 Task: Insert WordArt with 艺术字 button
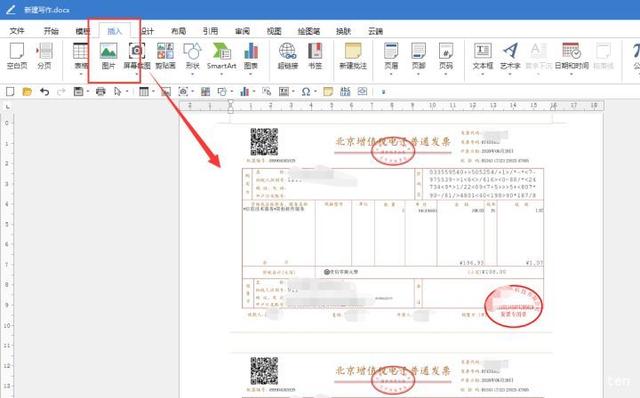pyautogui.click(x=510, y=56)
